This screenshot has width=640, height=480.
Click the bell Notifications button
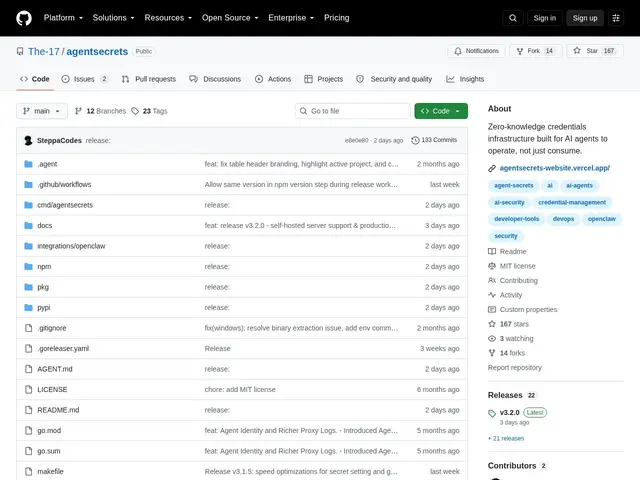pos(476,51)
